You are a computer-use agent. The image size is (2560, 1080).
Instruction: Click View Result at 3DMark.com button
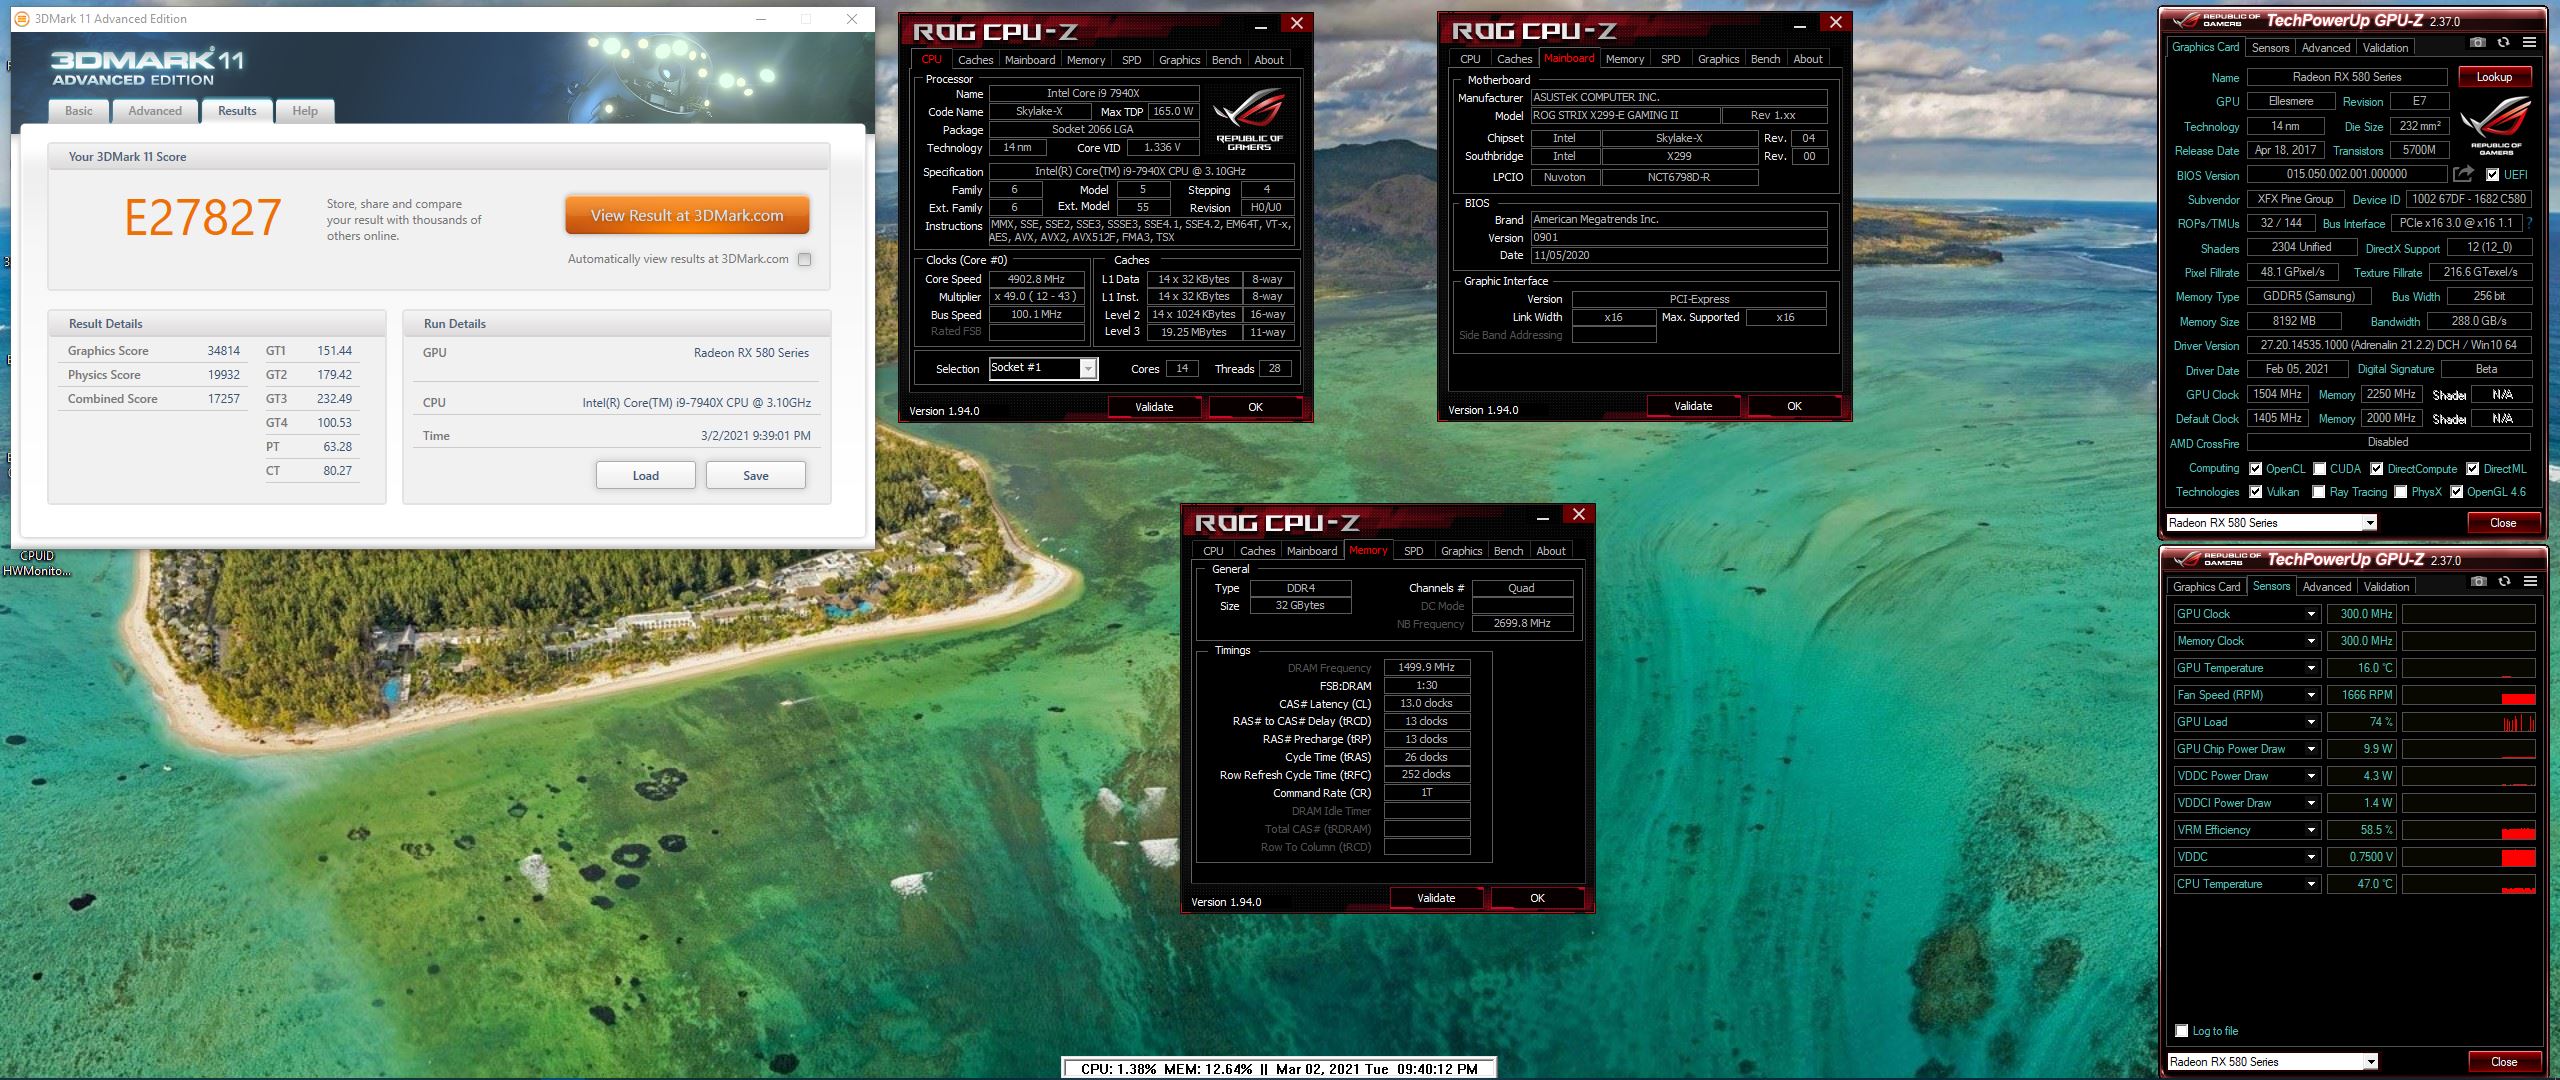point(687,215)
